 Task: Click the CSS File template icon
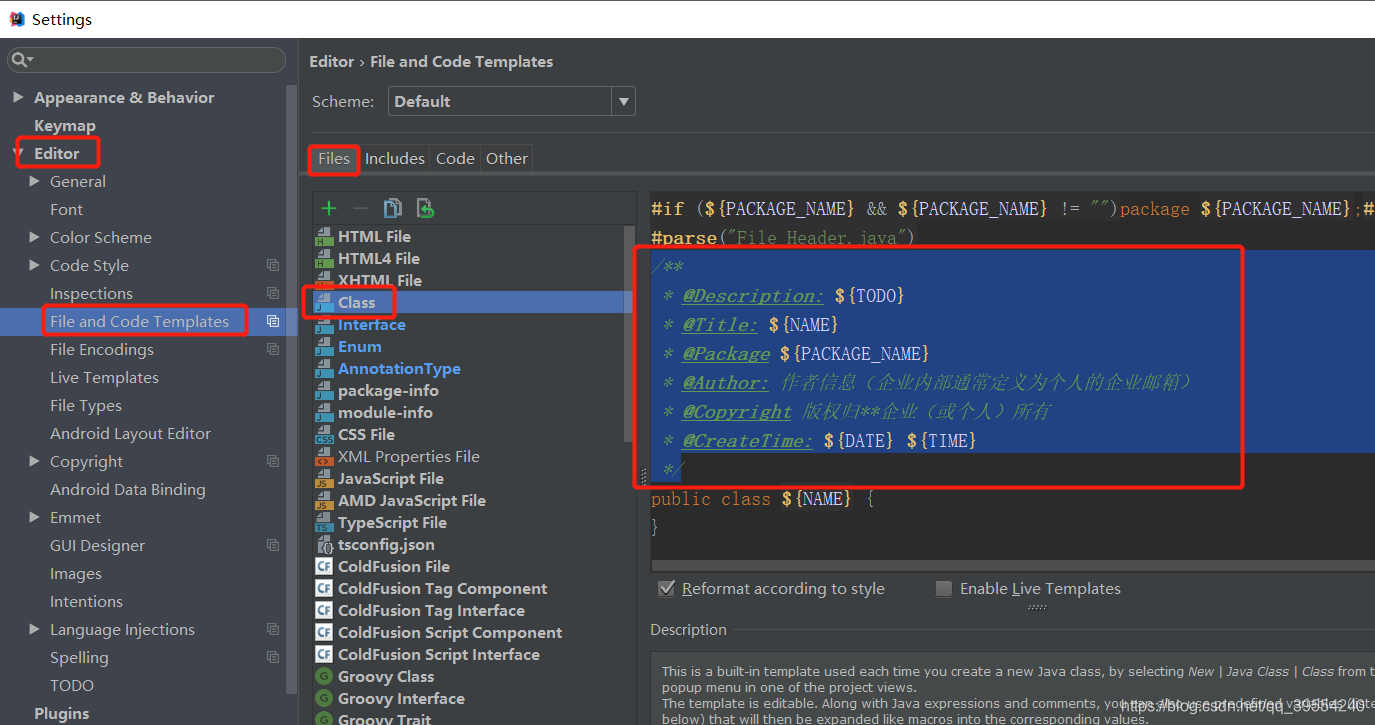[x=324, y=435]
